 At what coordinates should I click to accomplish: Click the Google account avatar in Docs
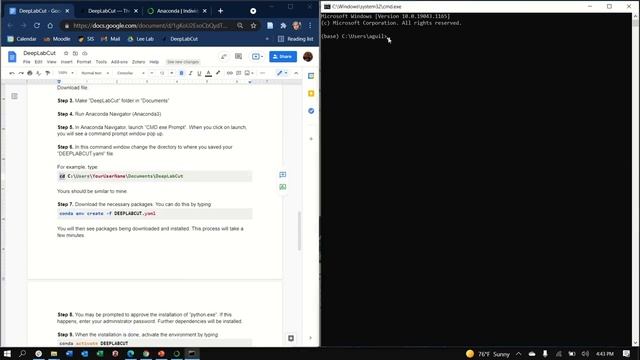(308, 57)
